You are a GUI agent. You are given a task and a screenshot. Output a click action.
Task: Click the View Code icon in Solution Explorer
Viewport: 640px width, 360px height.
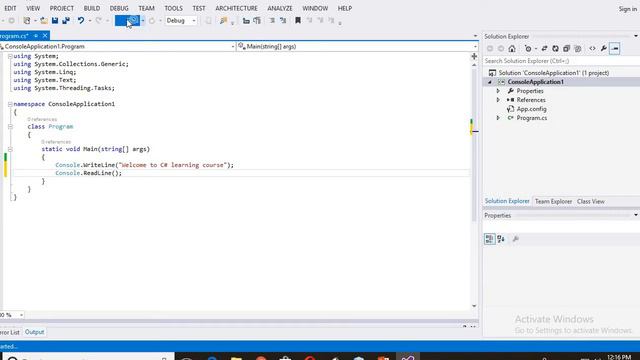coord(592,49)
